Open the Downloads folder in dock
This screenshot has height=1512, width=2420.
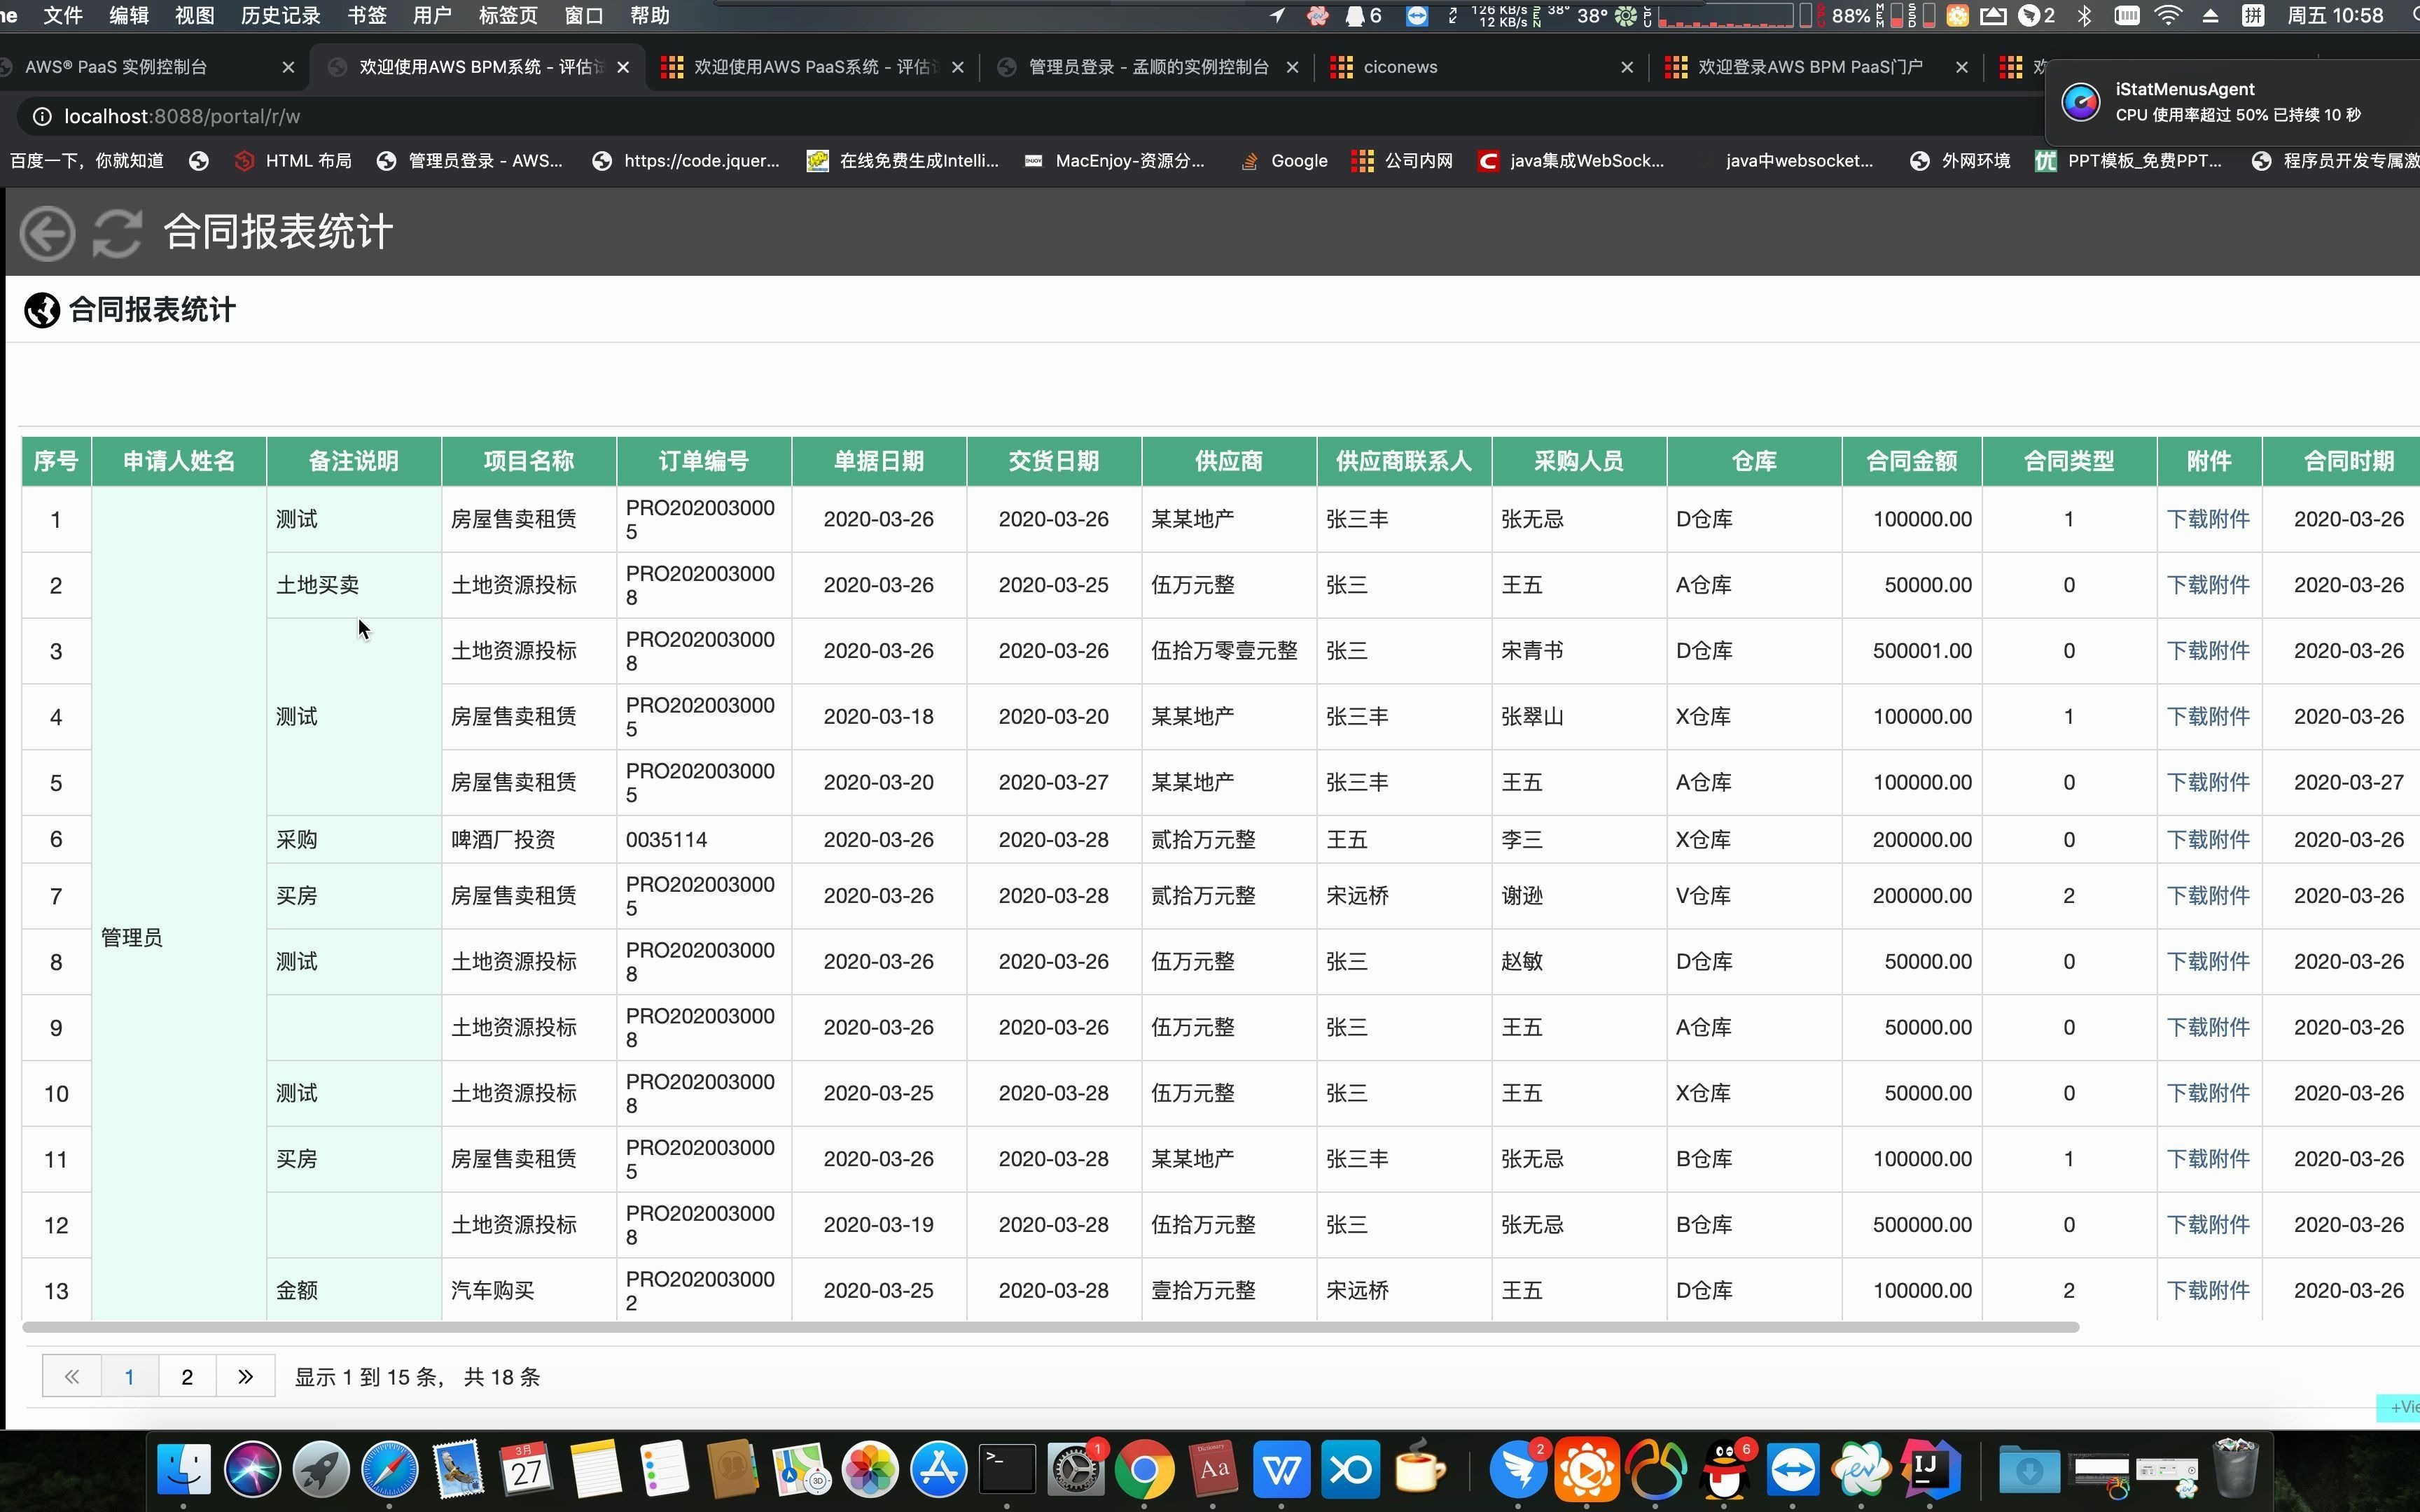point(2029,1469)
